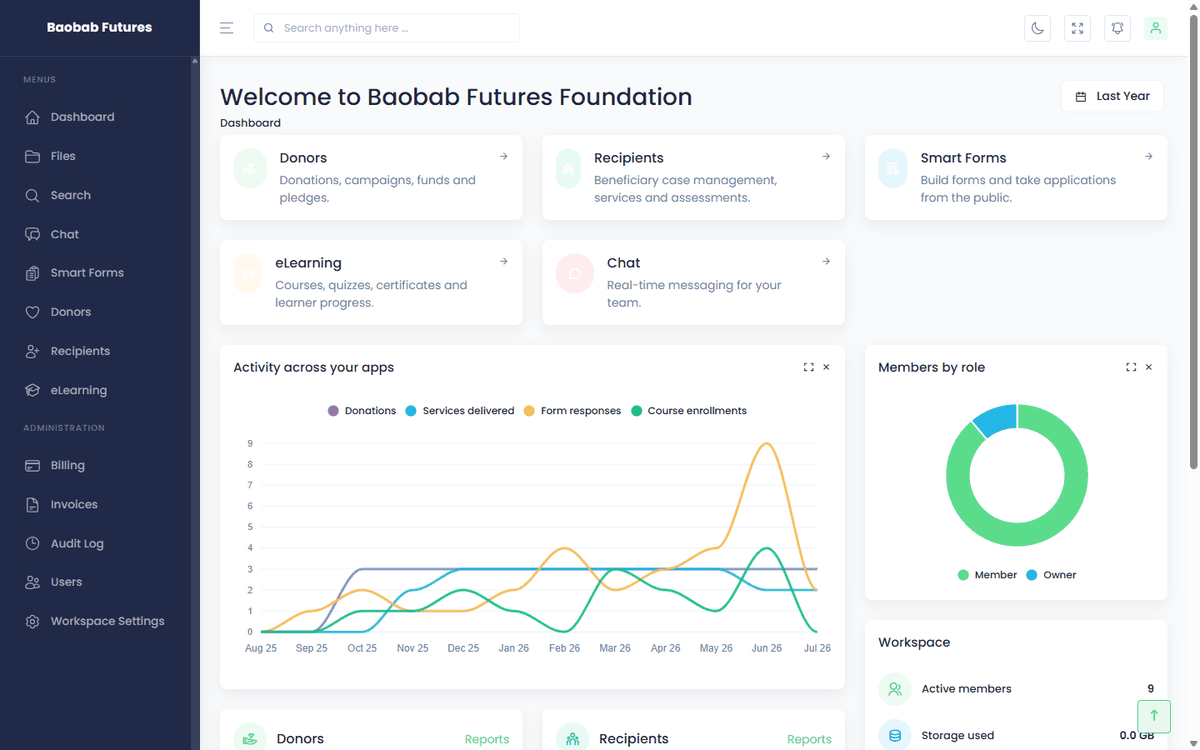Click the Recipients card arrow
The image size is (1200, 750).
coord(826,156)
